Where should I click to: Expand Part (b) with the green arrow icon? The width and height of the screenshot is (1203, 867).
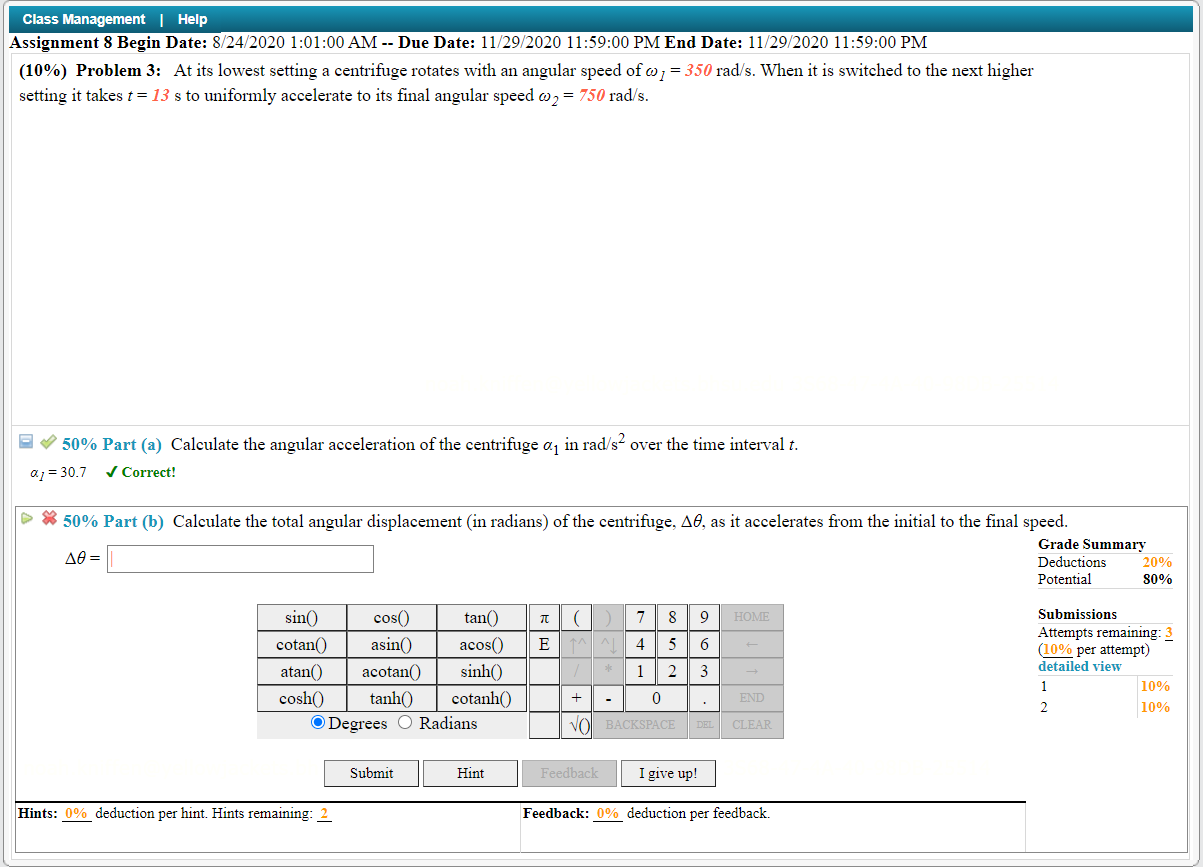[25, 520]
